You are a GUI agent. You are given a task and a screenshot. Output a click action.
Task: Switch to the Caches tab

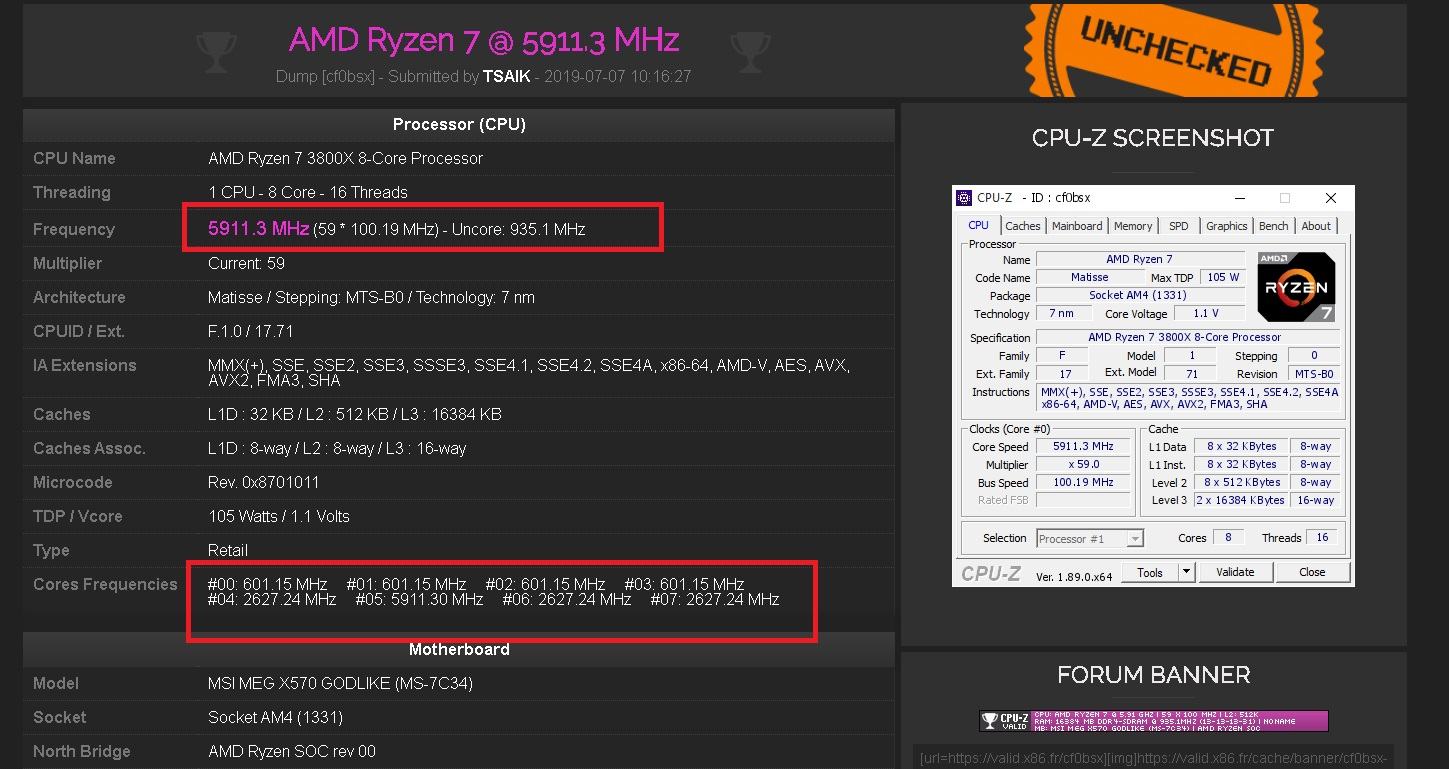tap(1023, 226)
